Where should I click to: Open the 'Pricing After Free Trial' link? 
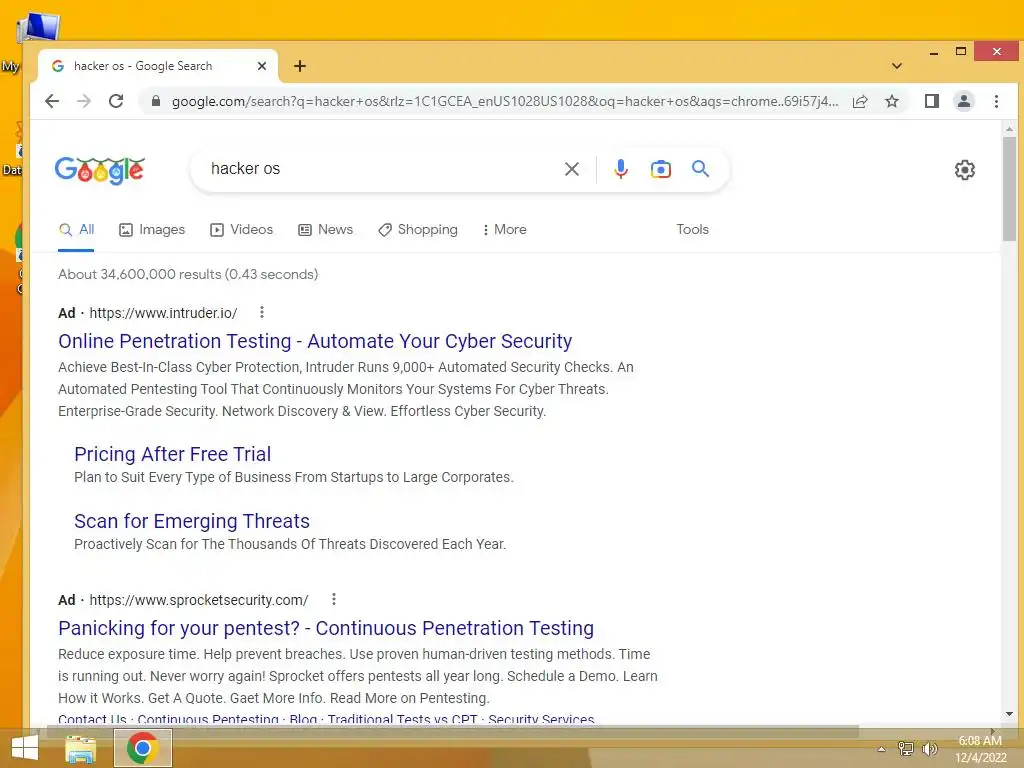coord(172,454)
